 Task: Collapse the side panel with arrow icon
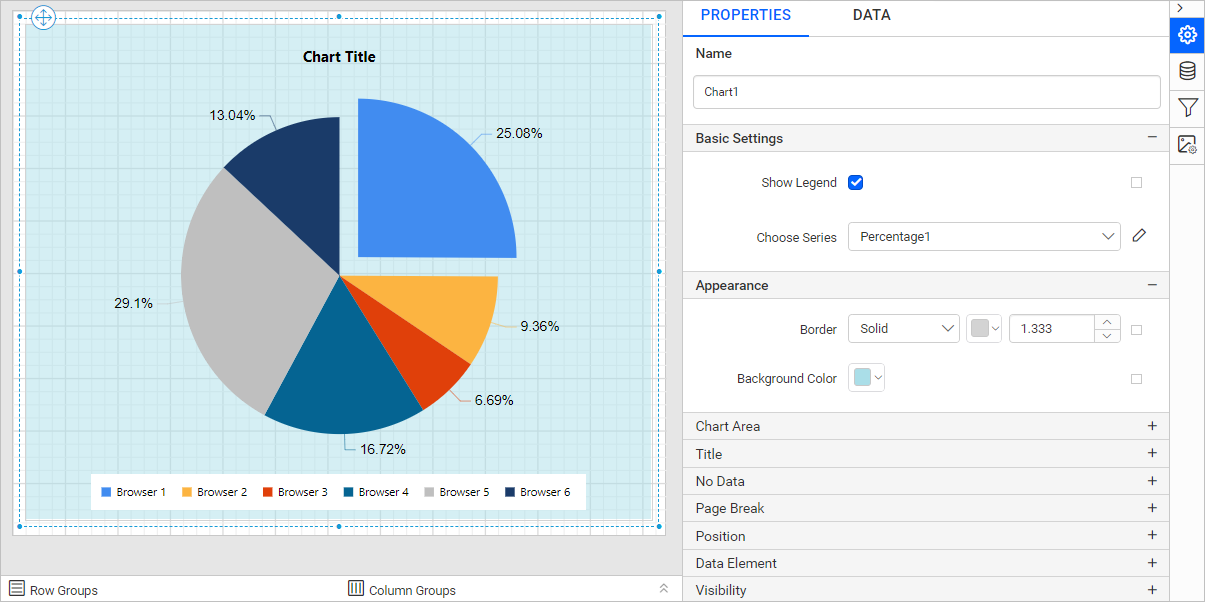click(x=1180, y=8)
